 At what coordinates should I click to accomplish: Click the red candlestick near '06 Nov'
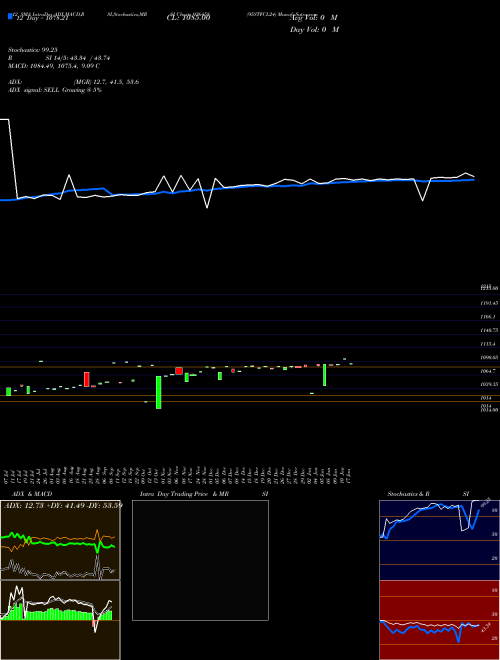(x=179, y=371)
